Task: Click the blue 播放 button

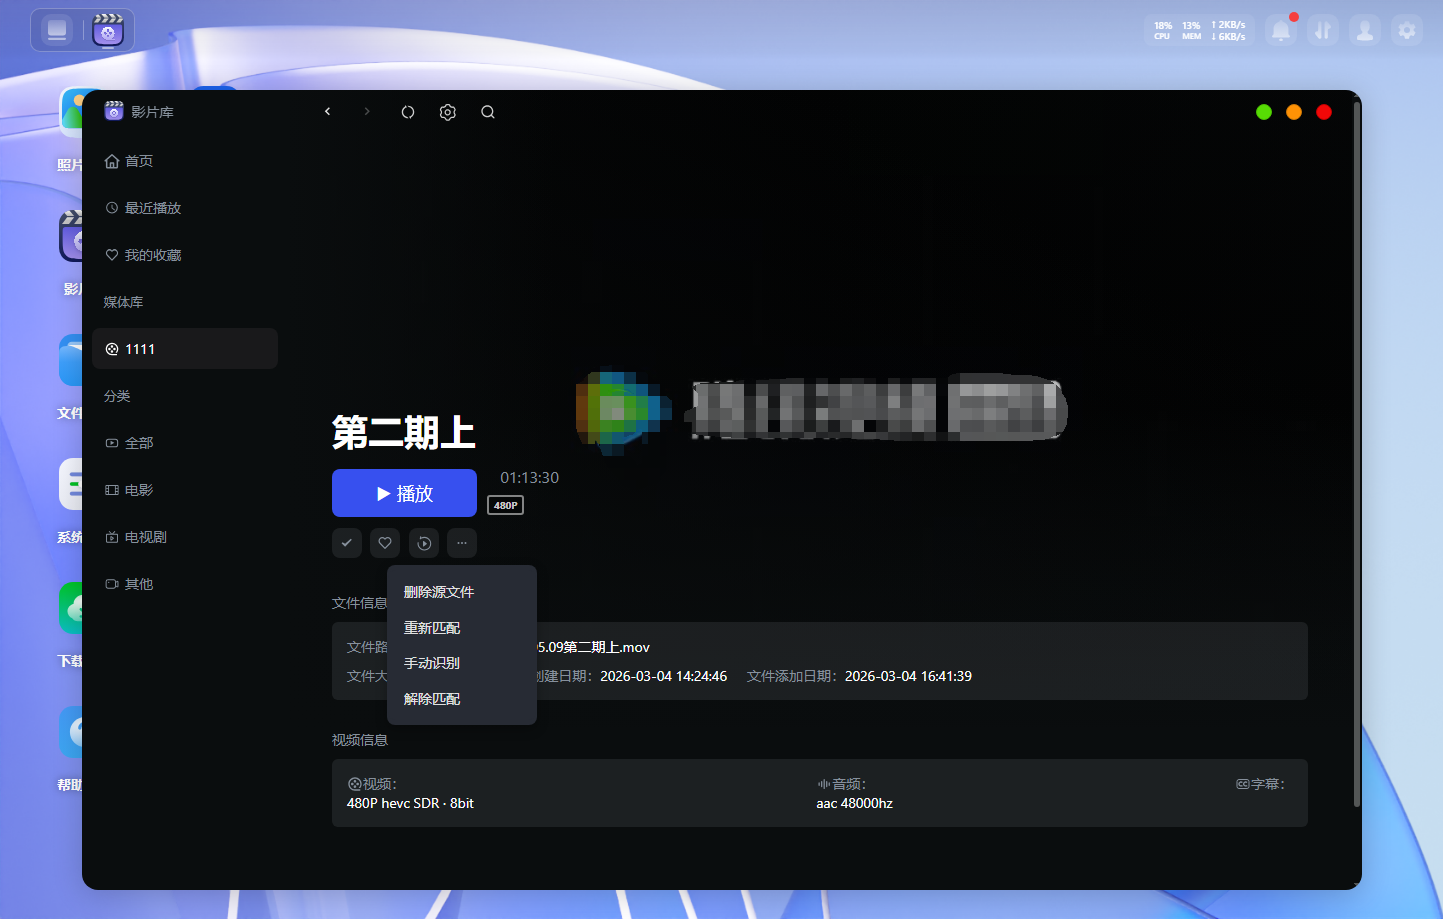Action: pos(404,493)
